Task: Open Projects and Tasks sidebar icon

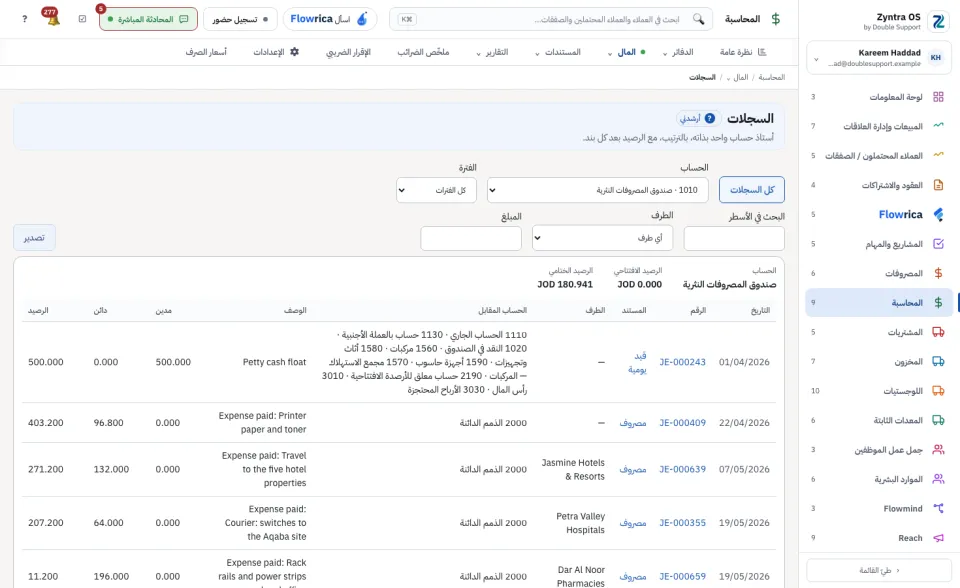Action: 938,244
